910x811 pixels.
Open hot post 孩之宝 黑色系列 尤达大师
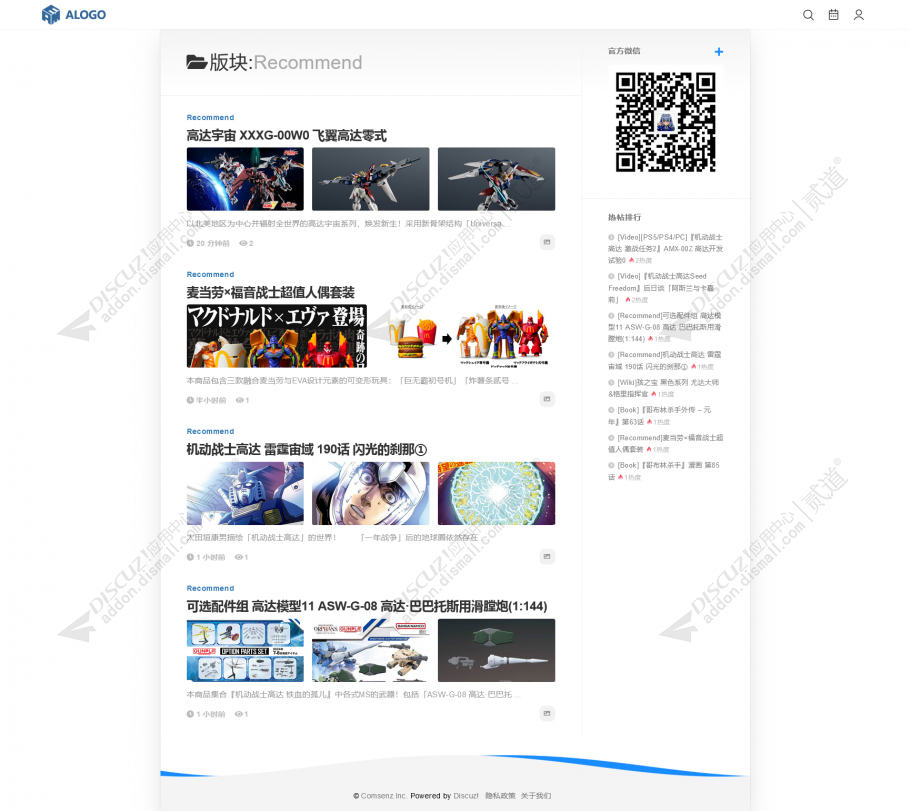[x=664, y=388]
